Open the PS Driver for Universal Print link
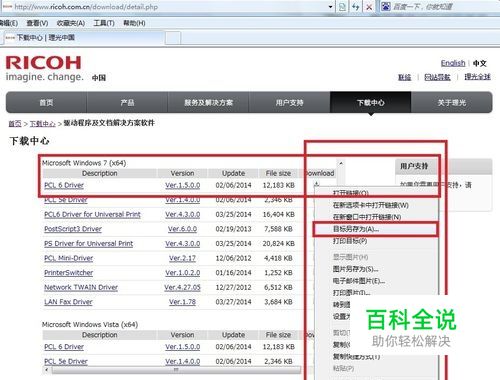Image resolution: width=500 pixels, height=380 pixels. [x=89, y=244]
